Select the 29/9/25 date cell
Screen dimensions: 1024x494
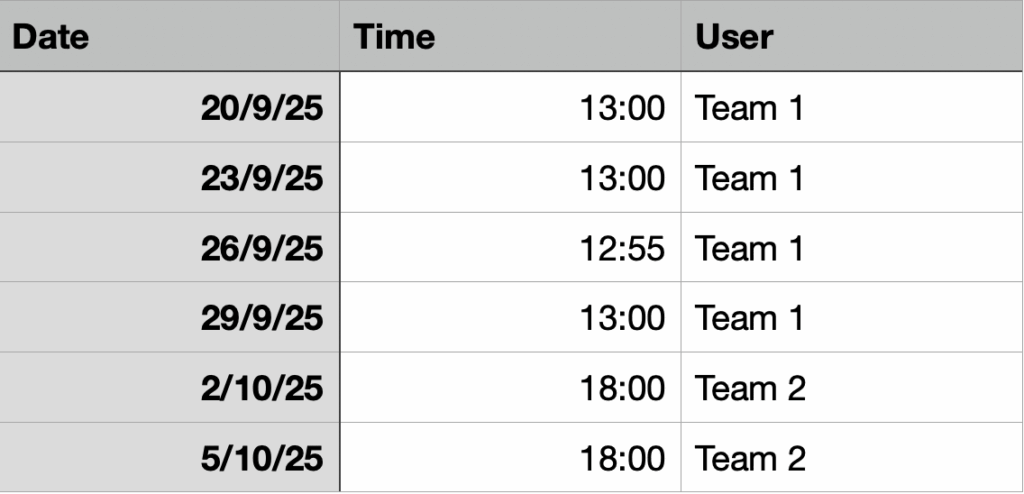(x=262, y=318)
